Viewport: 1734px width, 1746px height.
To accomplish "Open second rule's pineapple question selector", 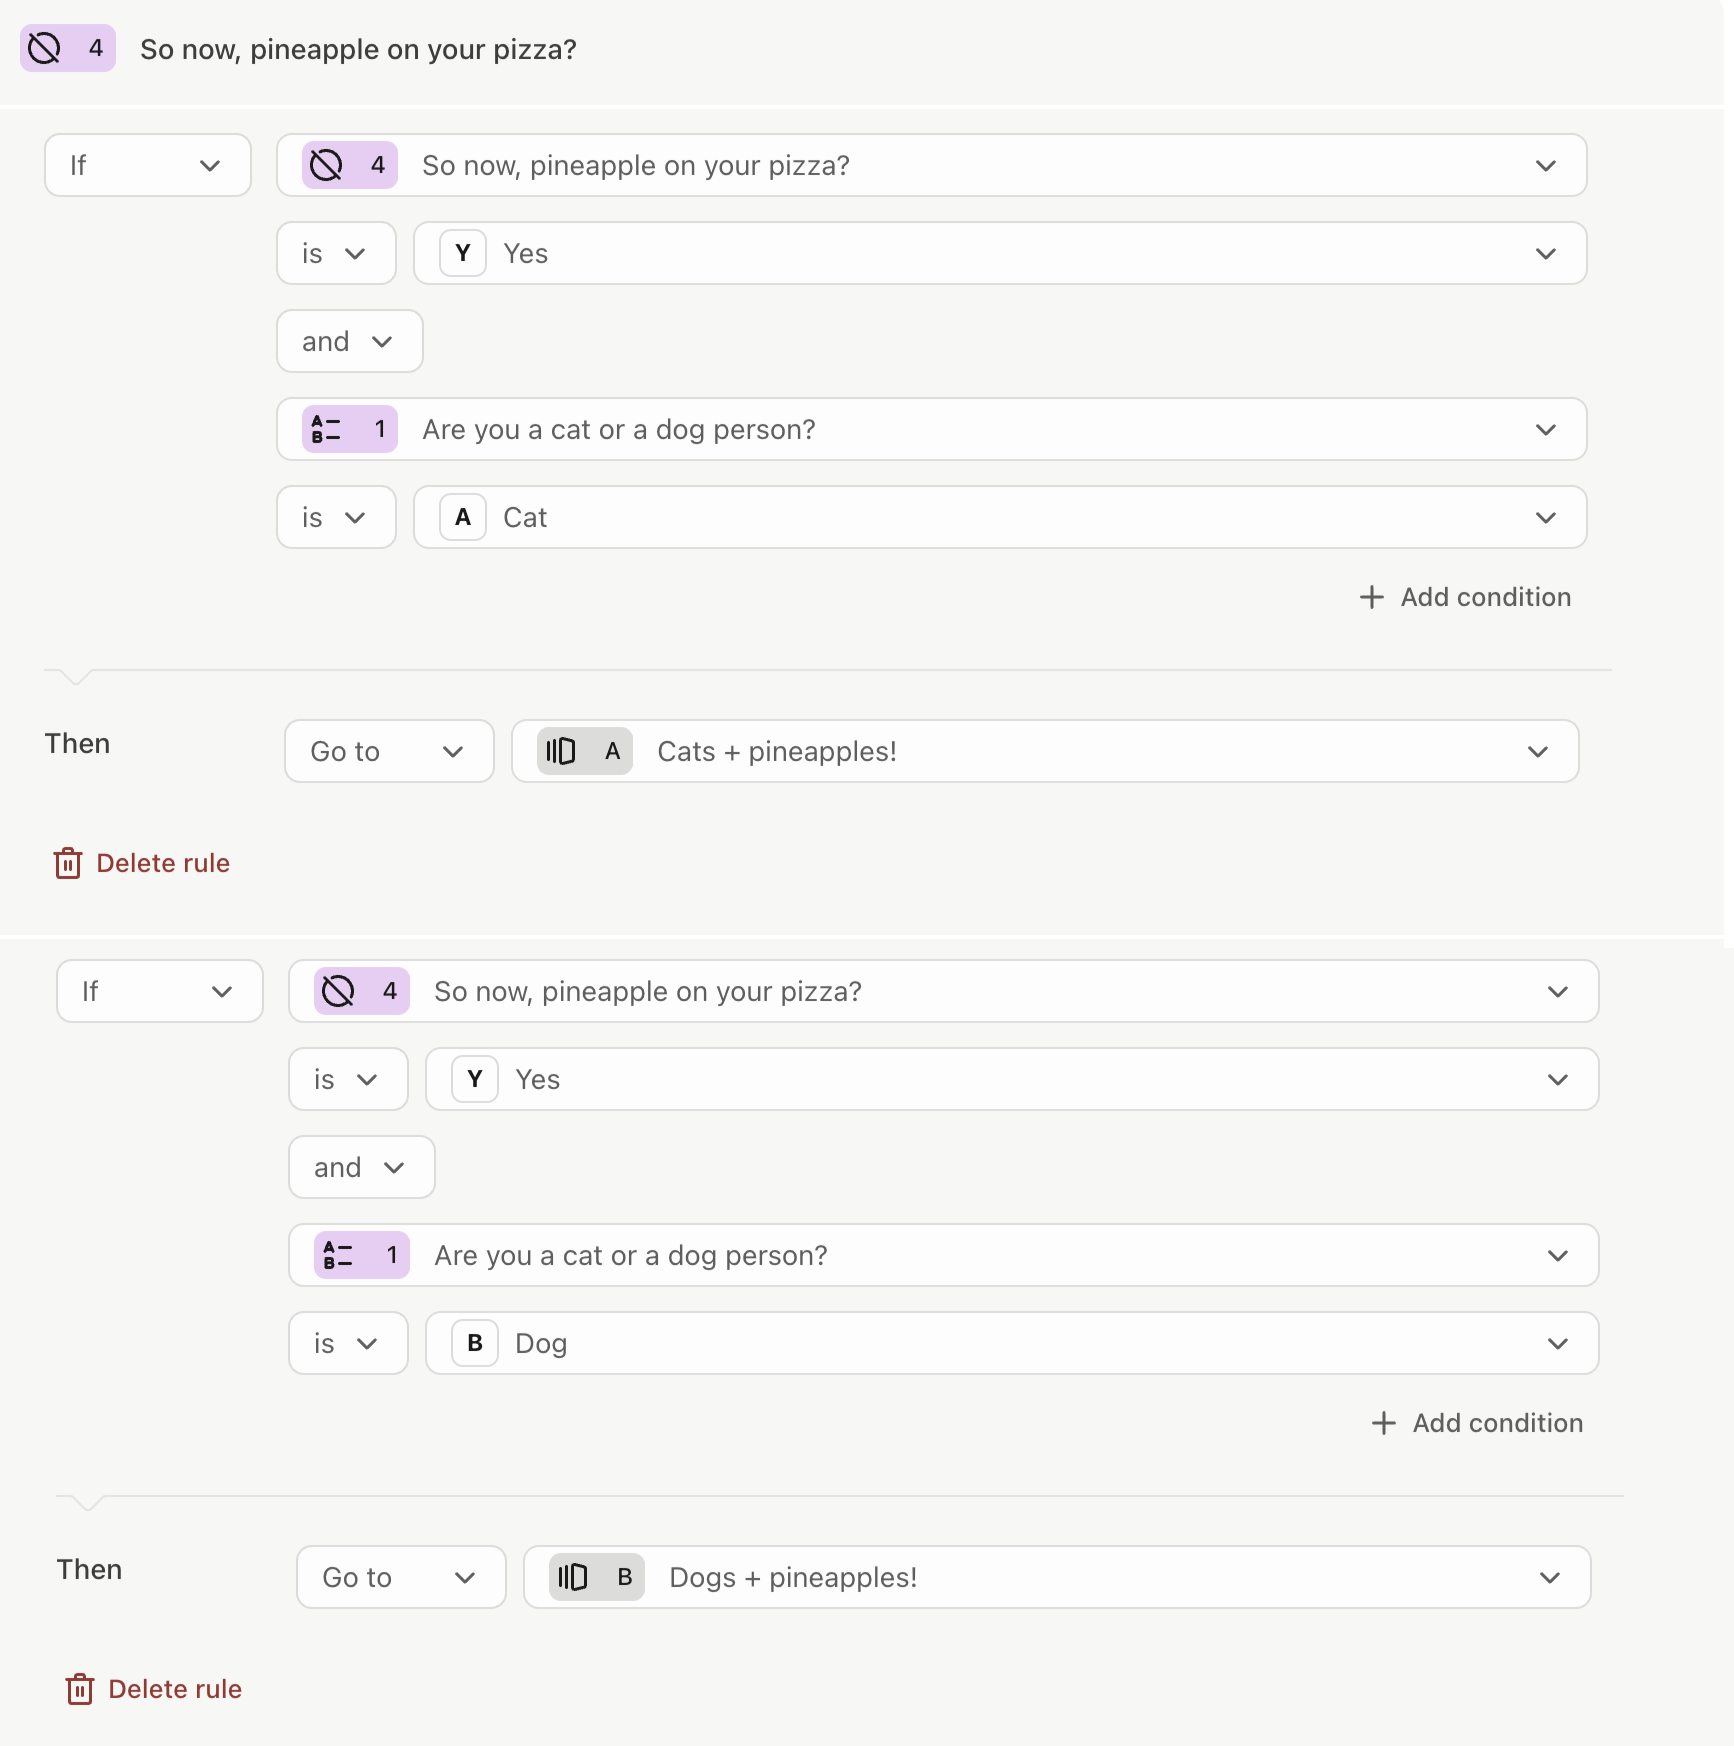I will [x=944, y=991].
